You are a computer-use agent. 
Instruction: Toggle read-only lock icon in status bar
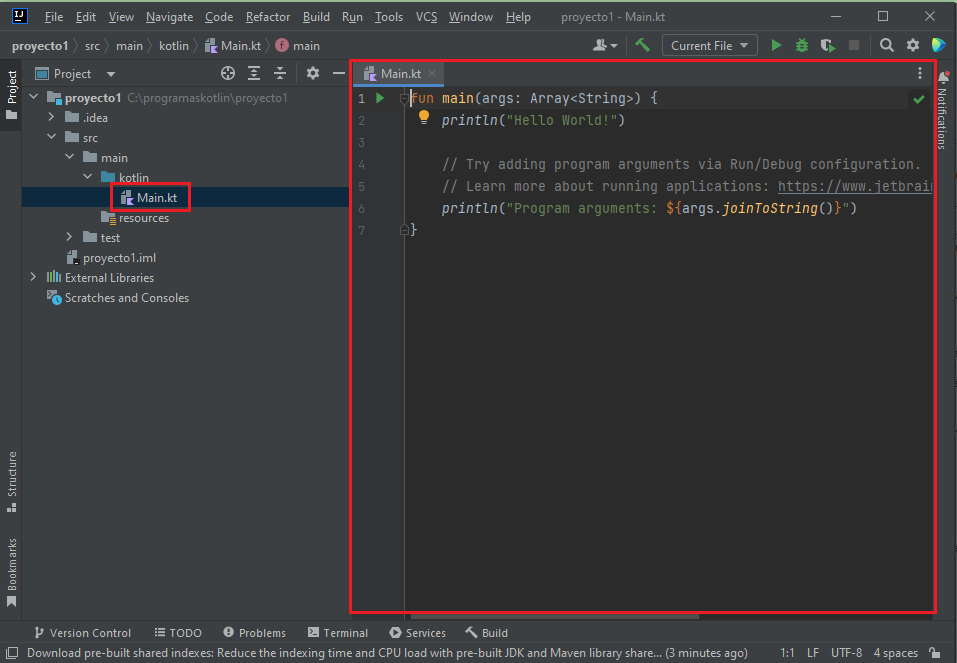click(x=934, y=653)
